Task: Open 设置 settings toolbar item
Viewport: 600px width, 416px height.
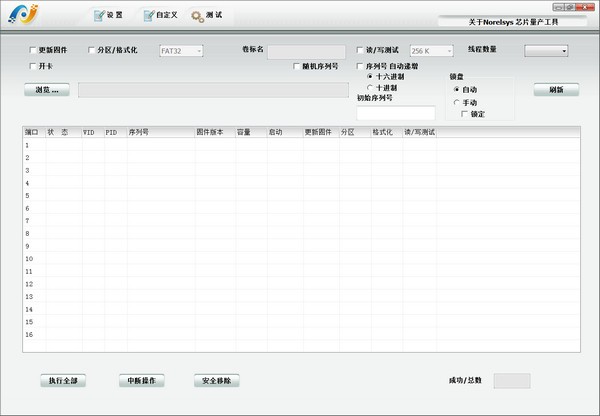Action: (108, 15)
